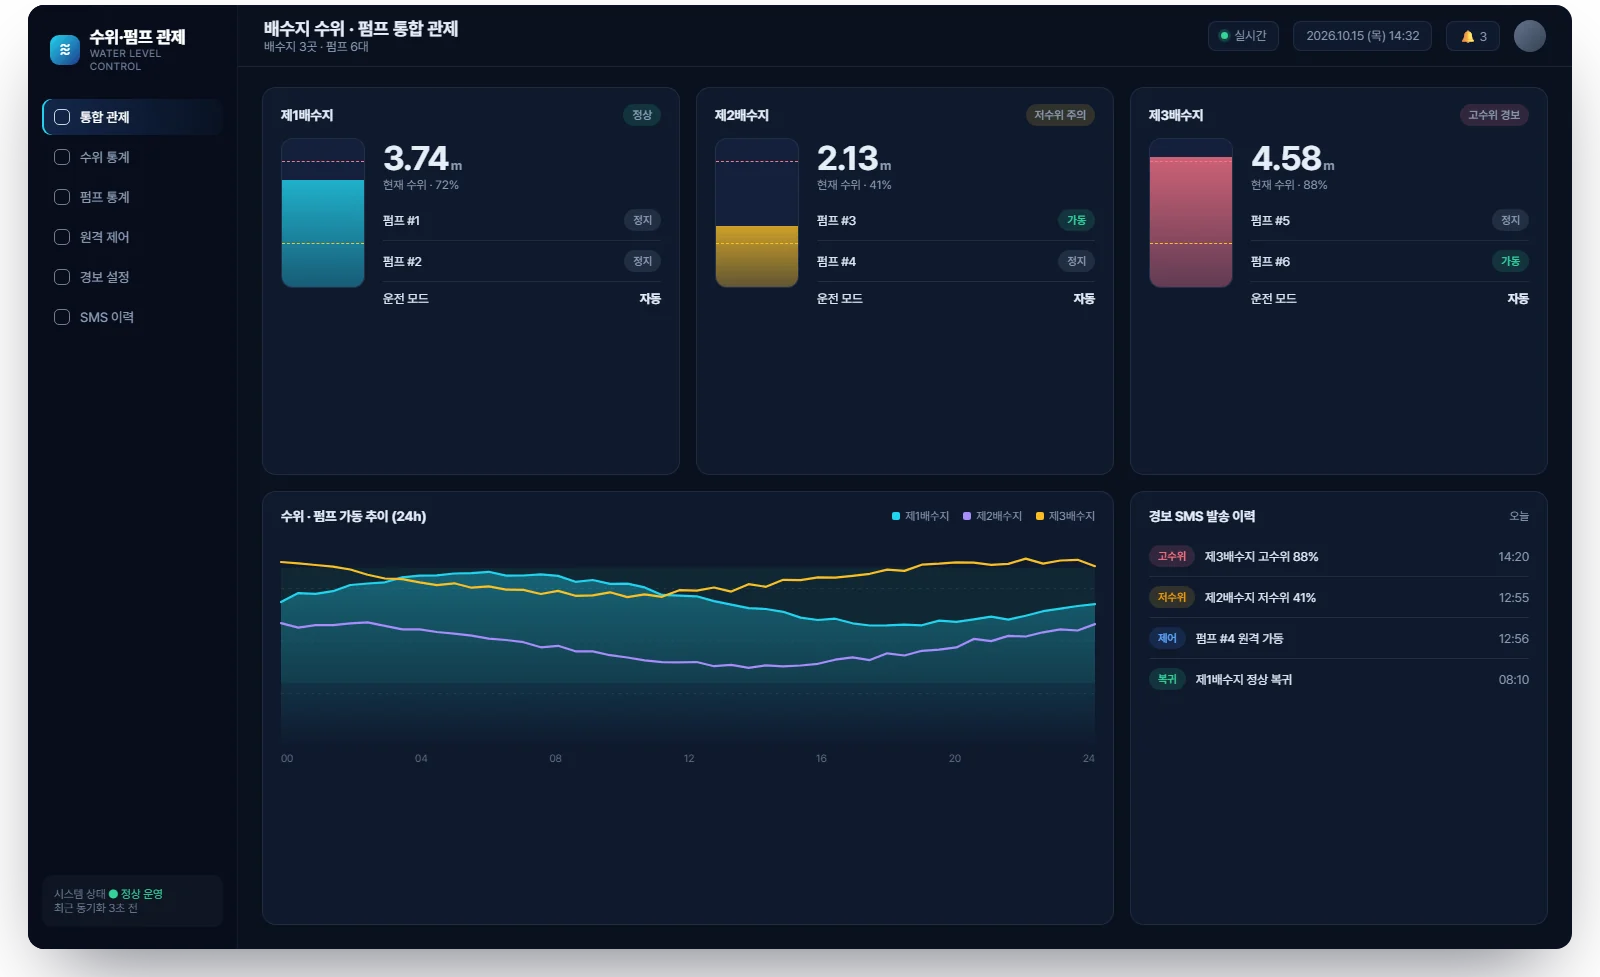Open the user profile avatar

pos(1529,36)
